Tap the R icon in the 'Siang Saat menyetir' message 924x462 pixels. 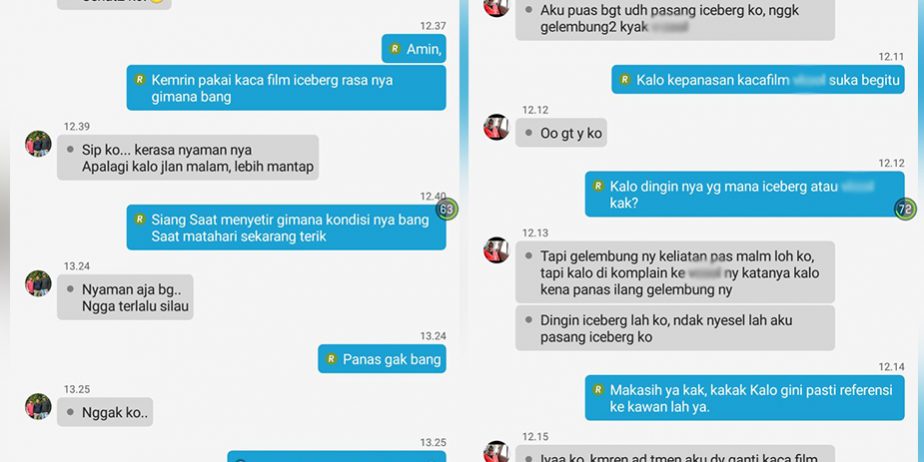click(140, 219)
